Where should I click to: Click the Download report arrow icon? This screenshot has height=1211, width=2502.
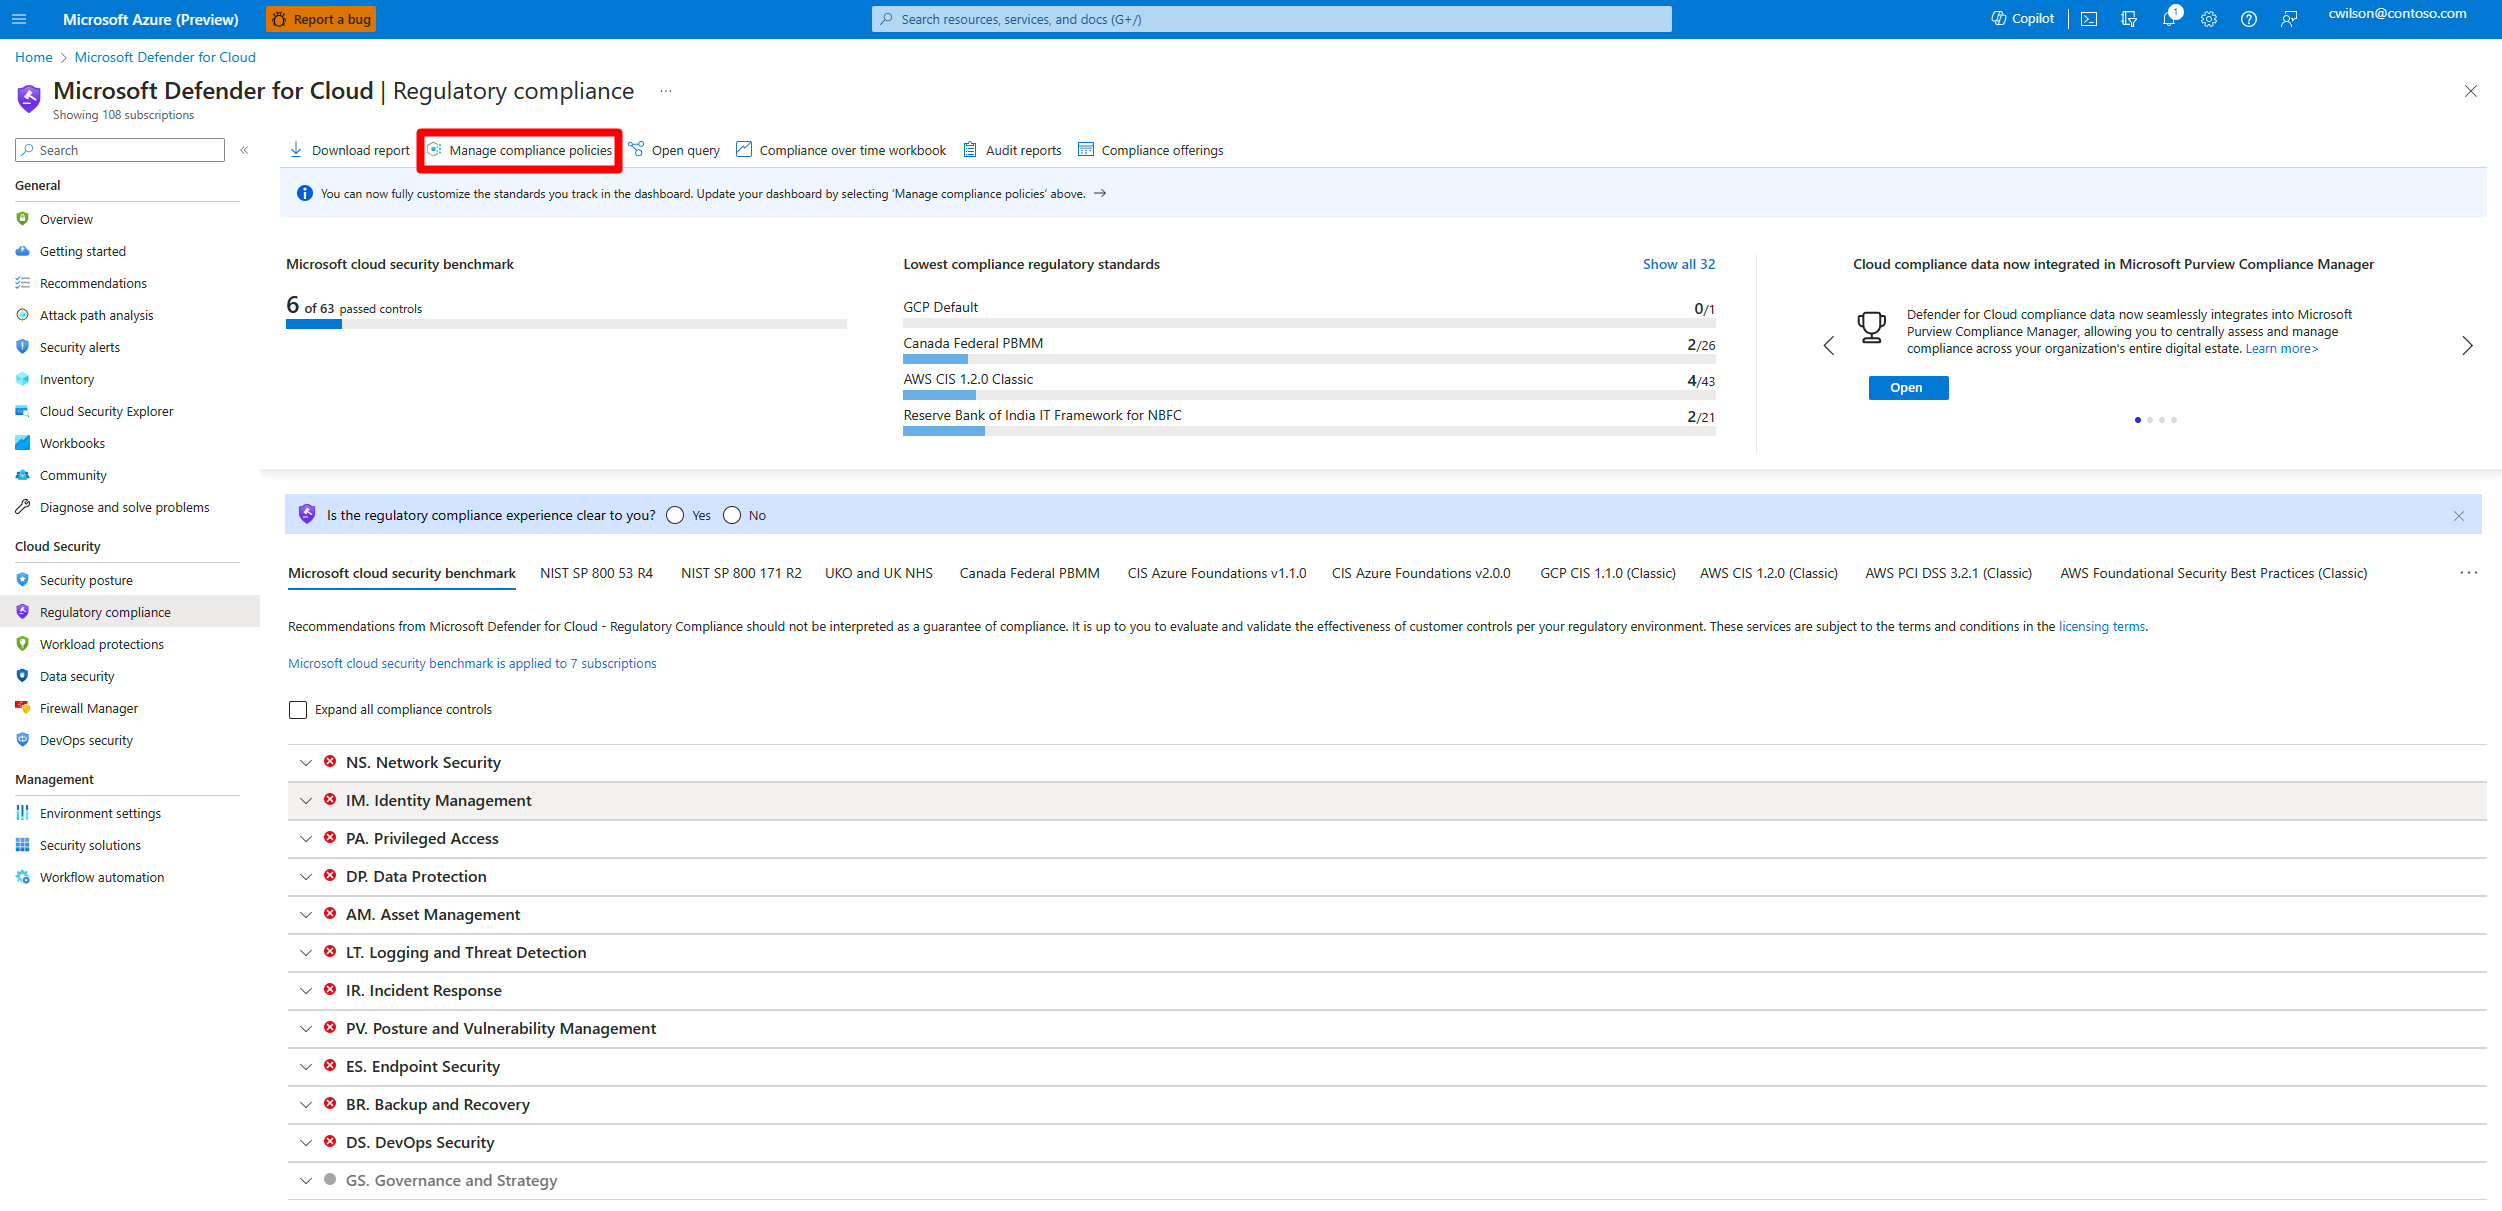[x=296, y=150]
